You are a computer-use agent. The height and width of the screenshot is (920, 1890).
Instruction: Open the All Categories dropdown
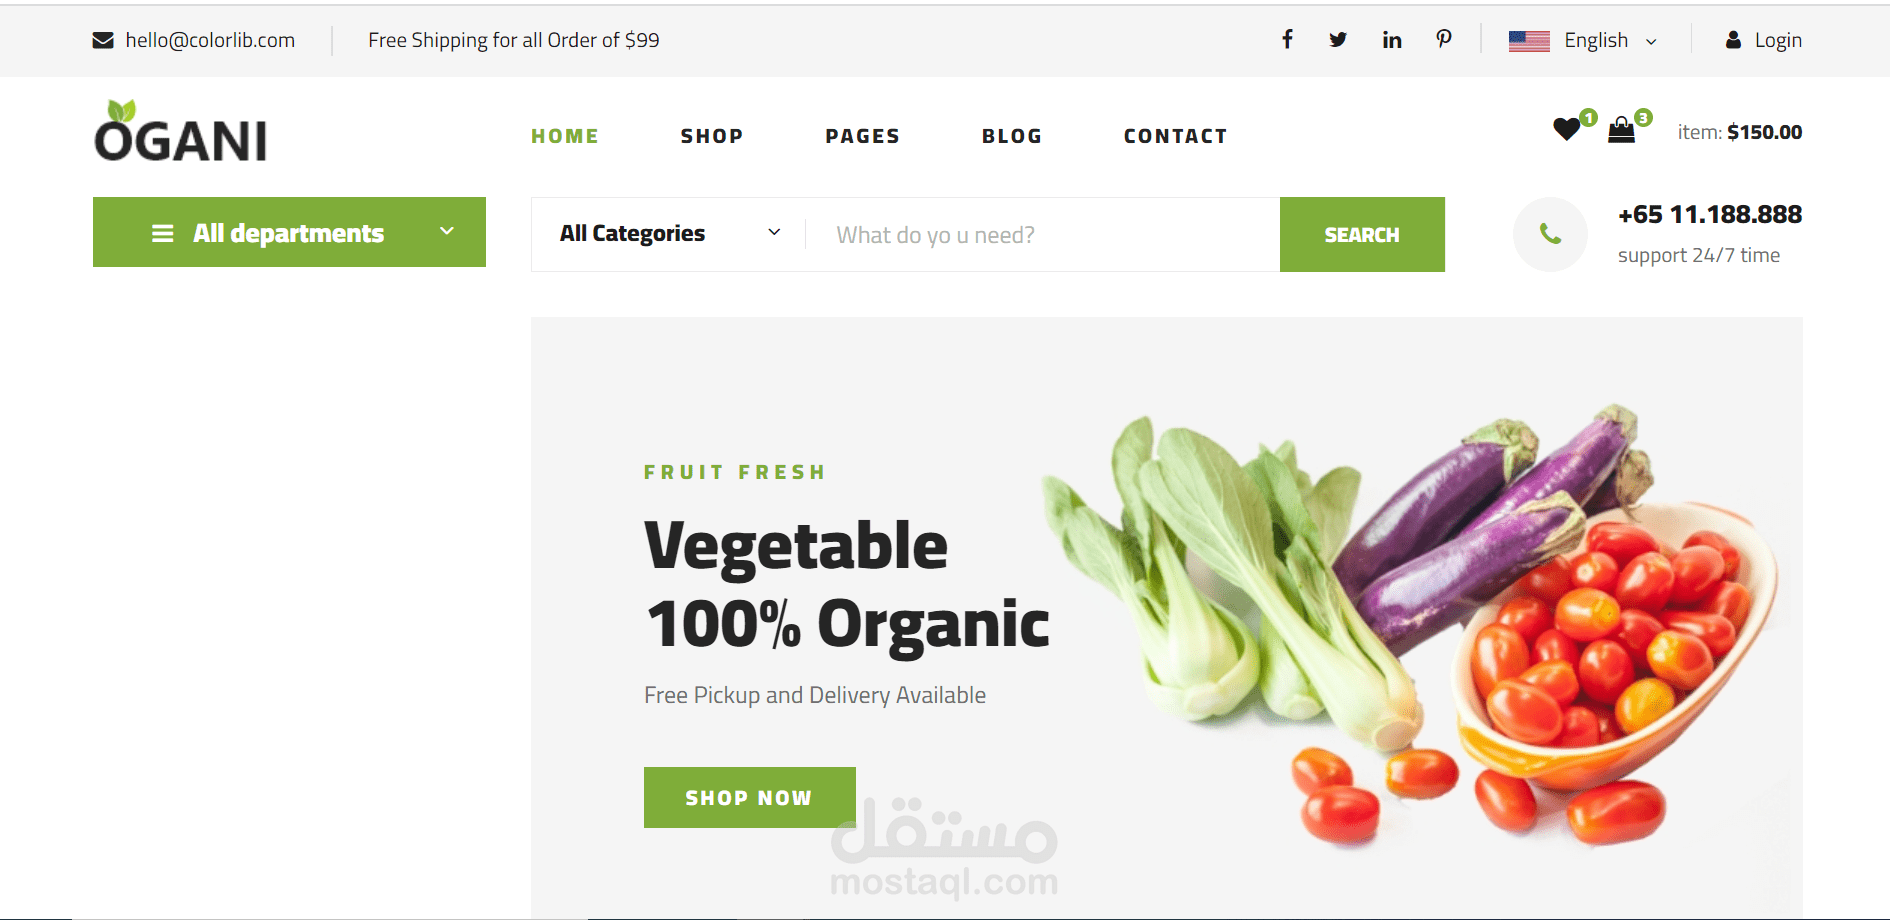click(x=669, y=234)
